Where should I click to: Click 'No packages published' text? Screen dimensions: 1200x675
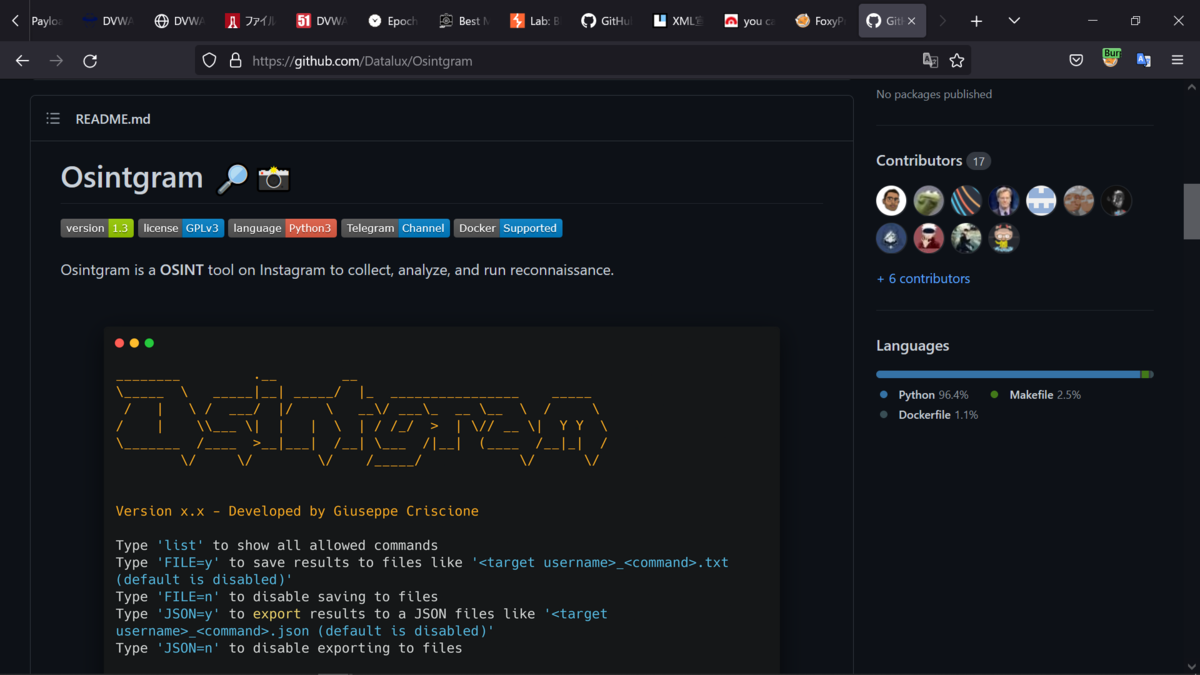pos(934,94)
